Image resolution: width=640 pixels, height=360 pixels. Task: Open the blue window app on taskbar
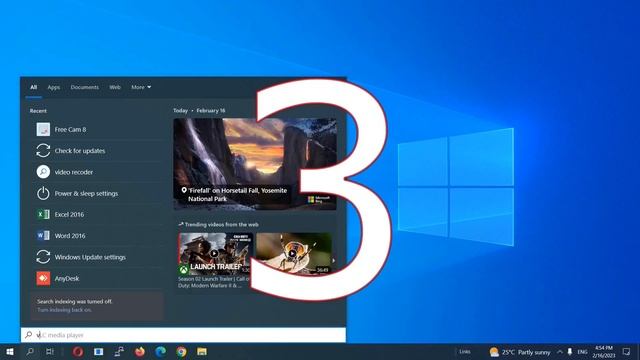[98, 351]
